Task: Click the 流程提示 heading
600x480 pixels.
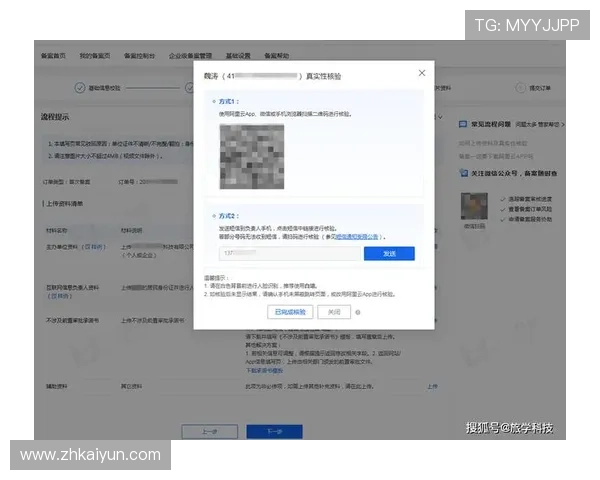Action: click(55, 117)
